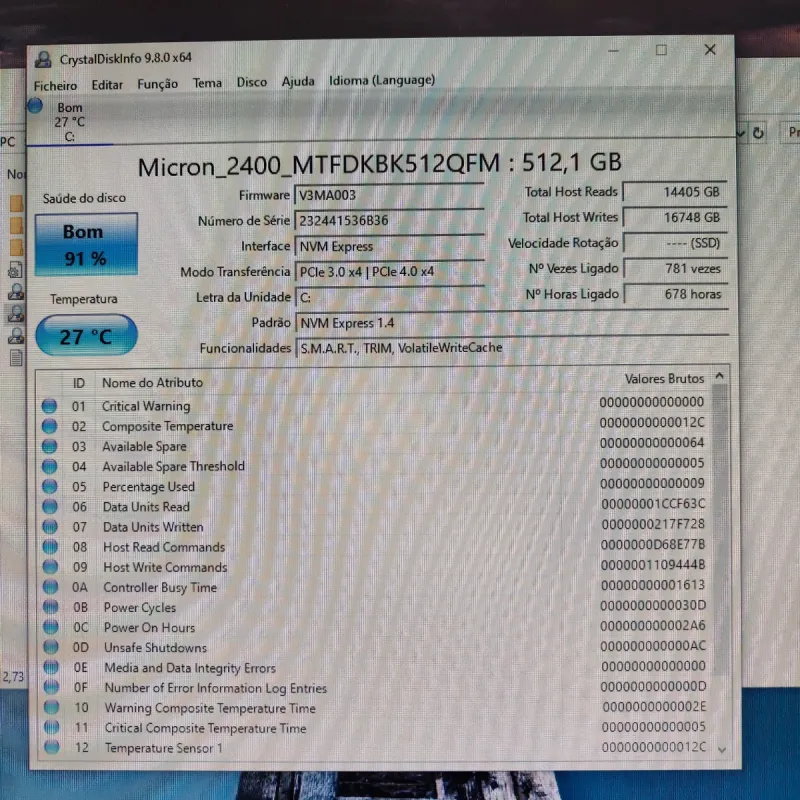
Task: Click the background window refresh icon
Action: (x=758, y=133)
